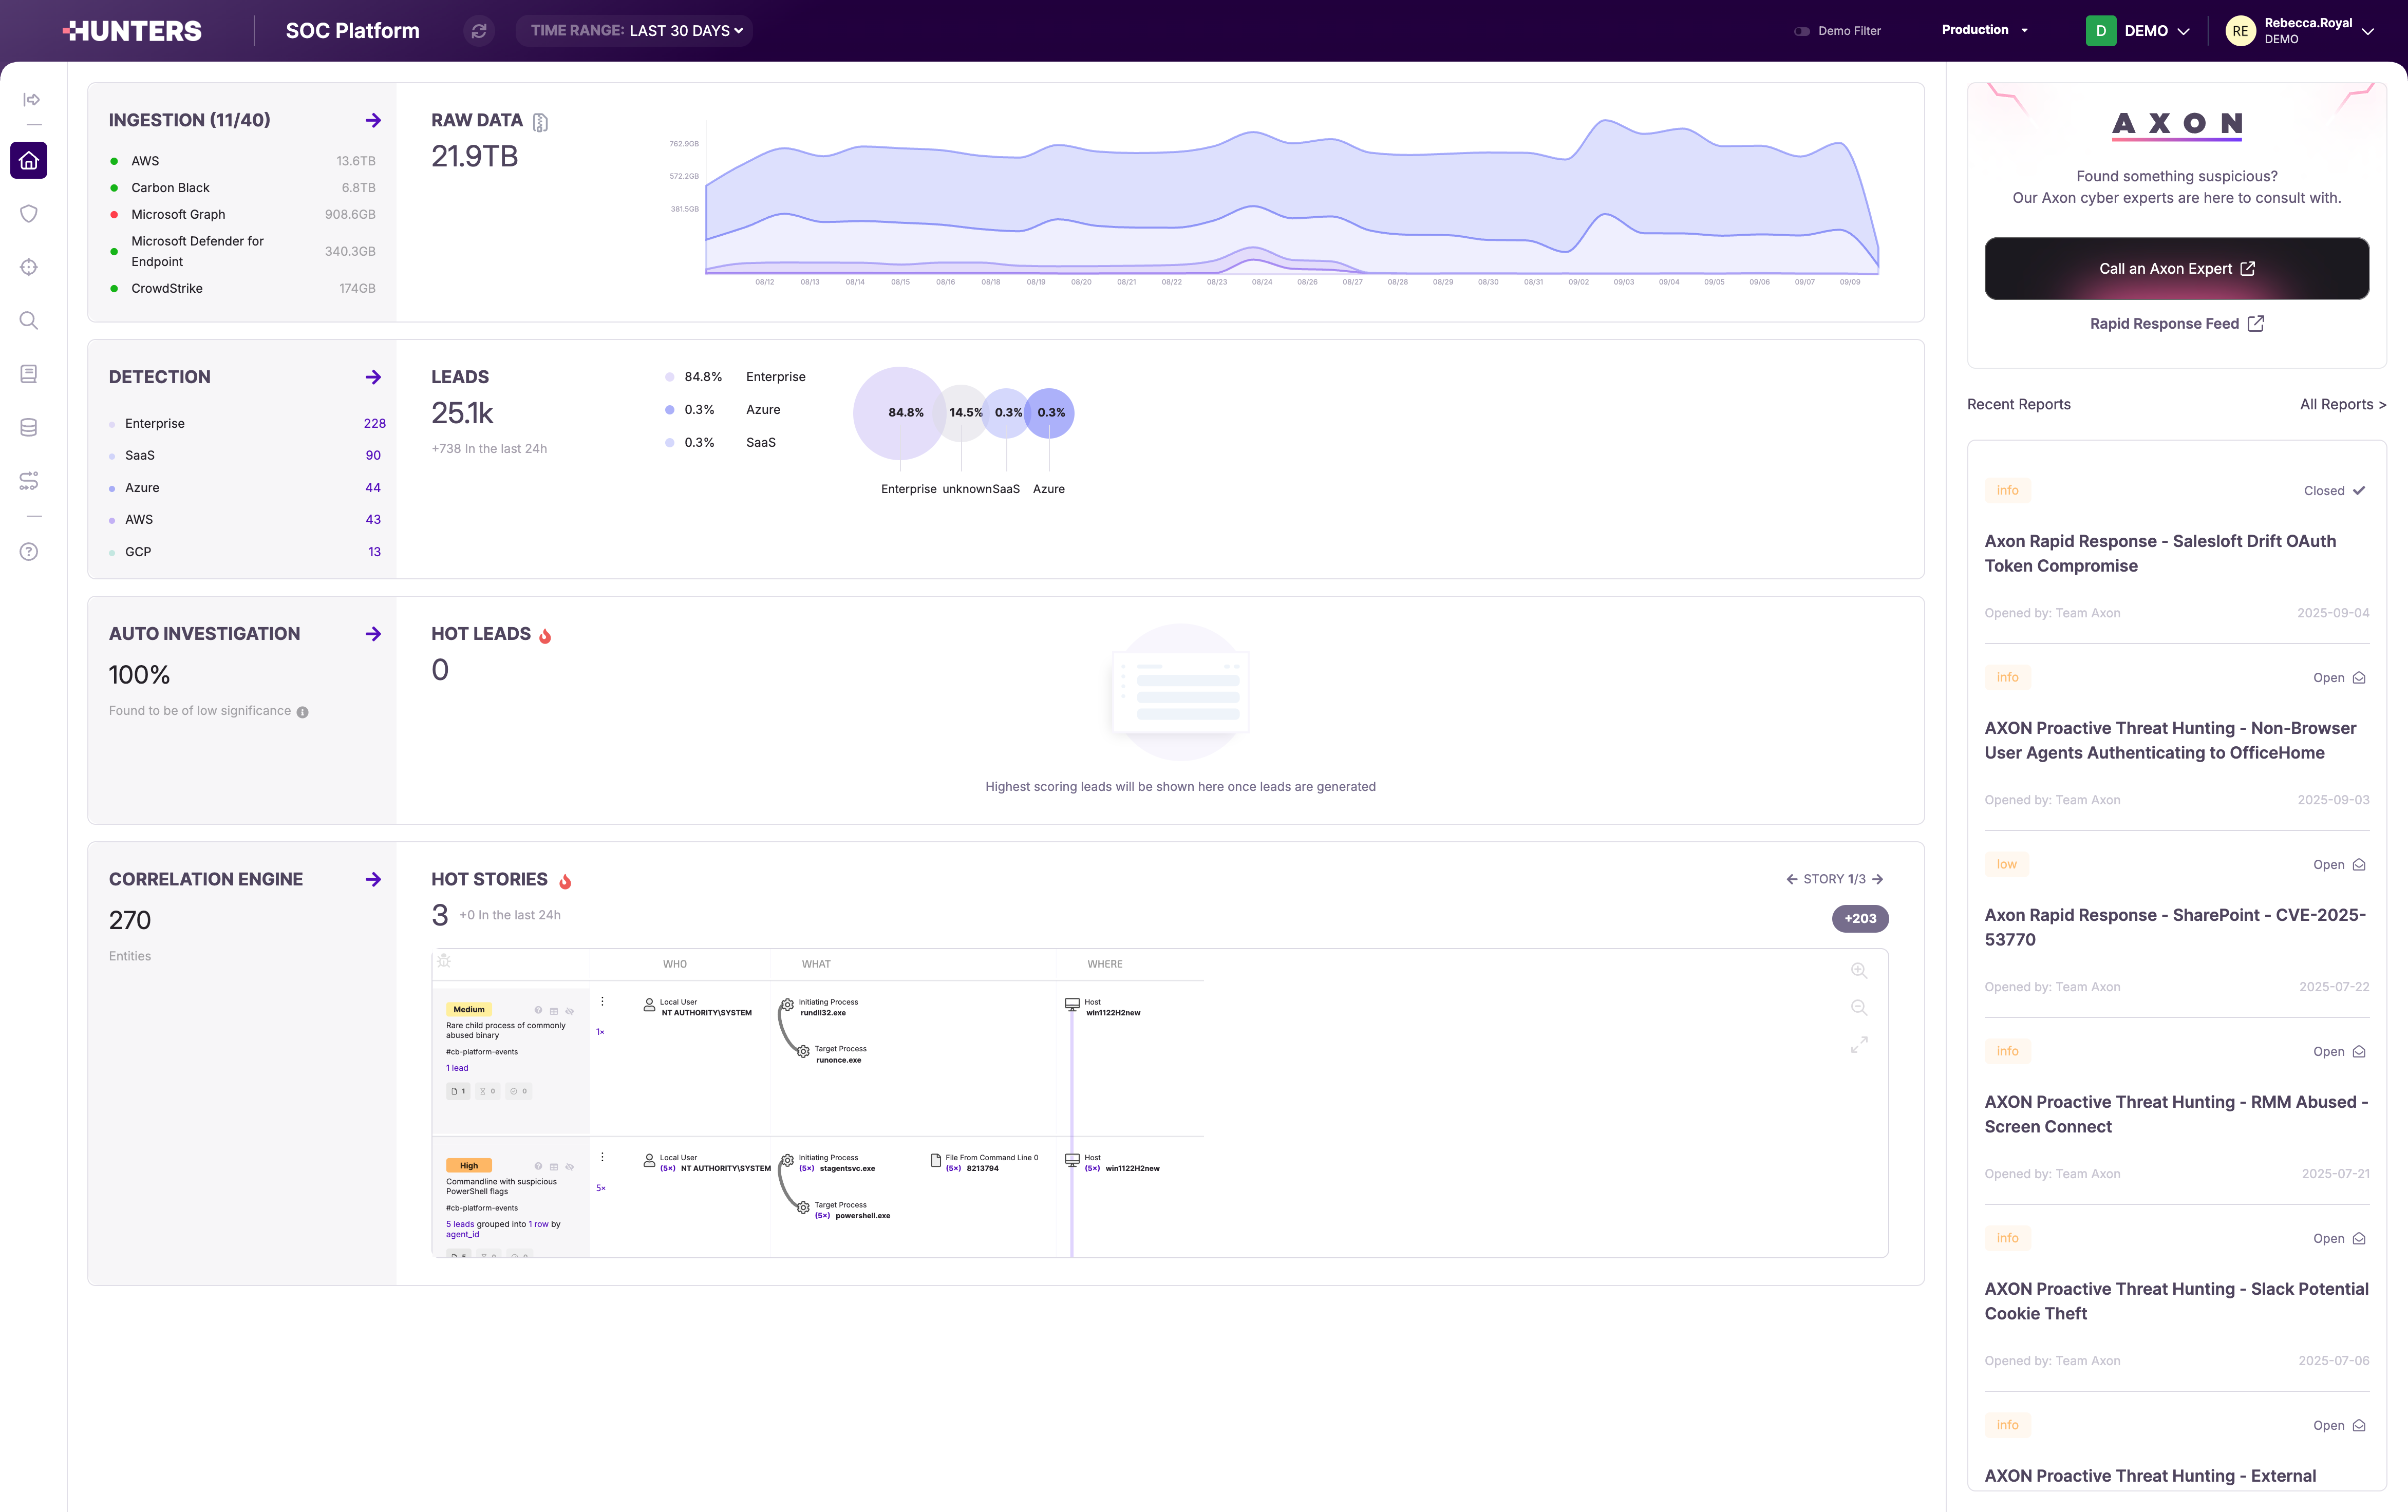
Task: Click the refresh icon beside SOC Platform
Action: click(x=479, y=31)
